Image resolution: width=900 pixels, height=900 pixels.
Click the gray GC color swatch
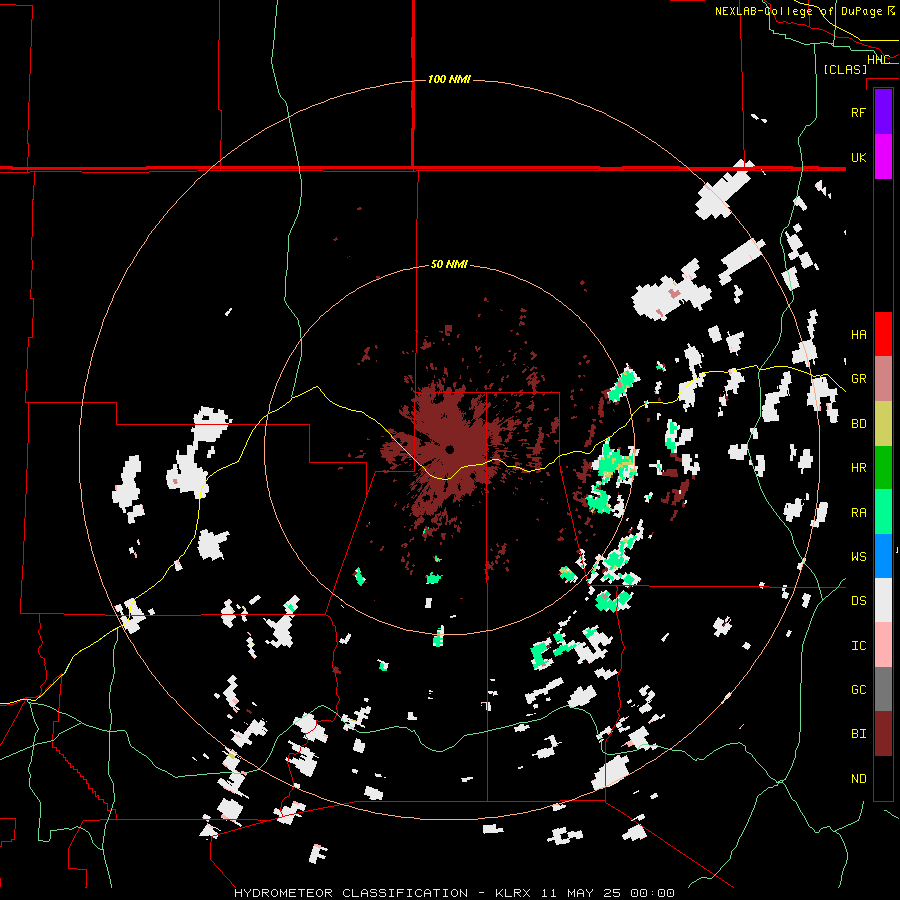point(883,689)
